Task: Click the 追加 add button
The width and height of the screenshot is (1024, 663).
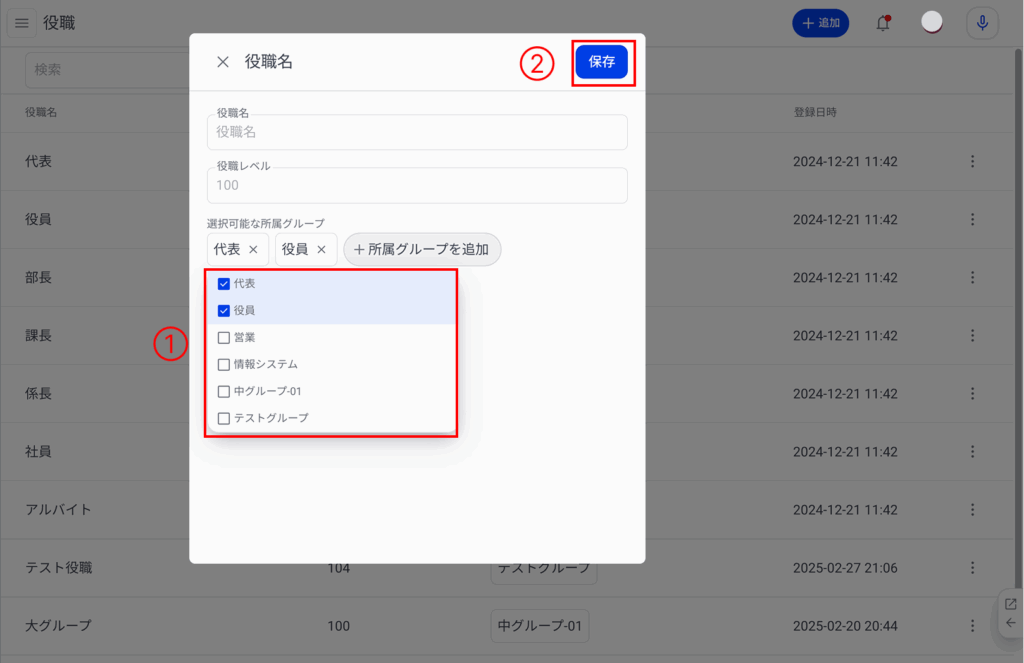Action: [820, 23]
